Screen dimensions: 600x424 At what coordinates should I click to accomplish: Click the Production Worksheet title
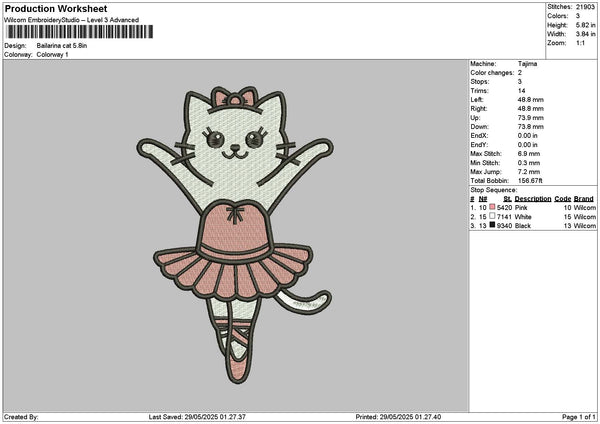pos(56,9)
